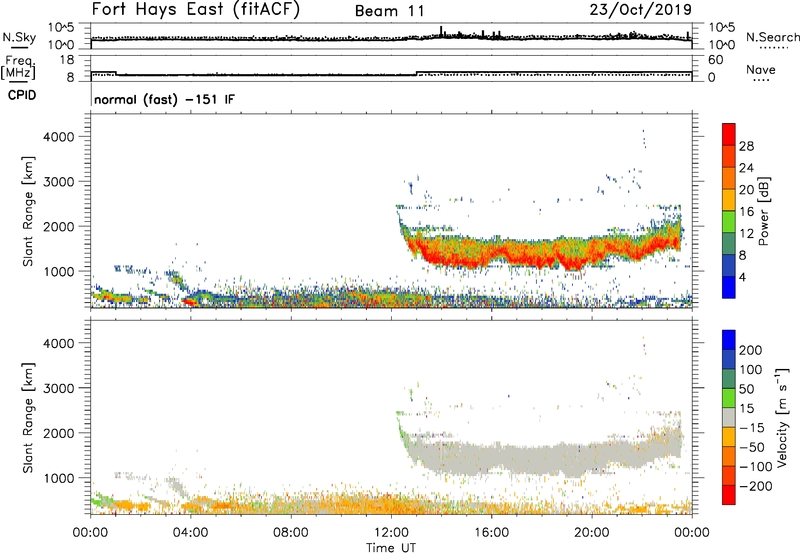800x554 pixels.
Task: Click velocity panel 'Slant Range [km]' axis label
Action: 28,417
